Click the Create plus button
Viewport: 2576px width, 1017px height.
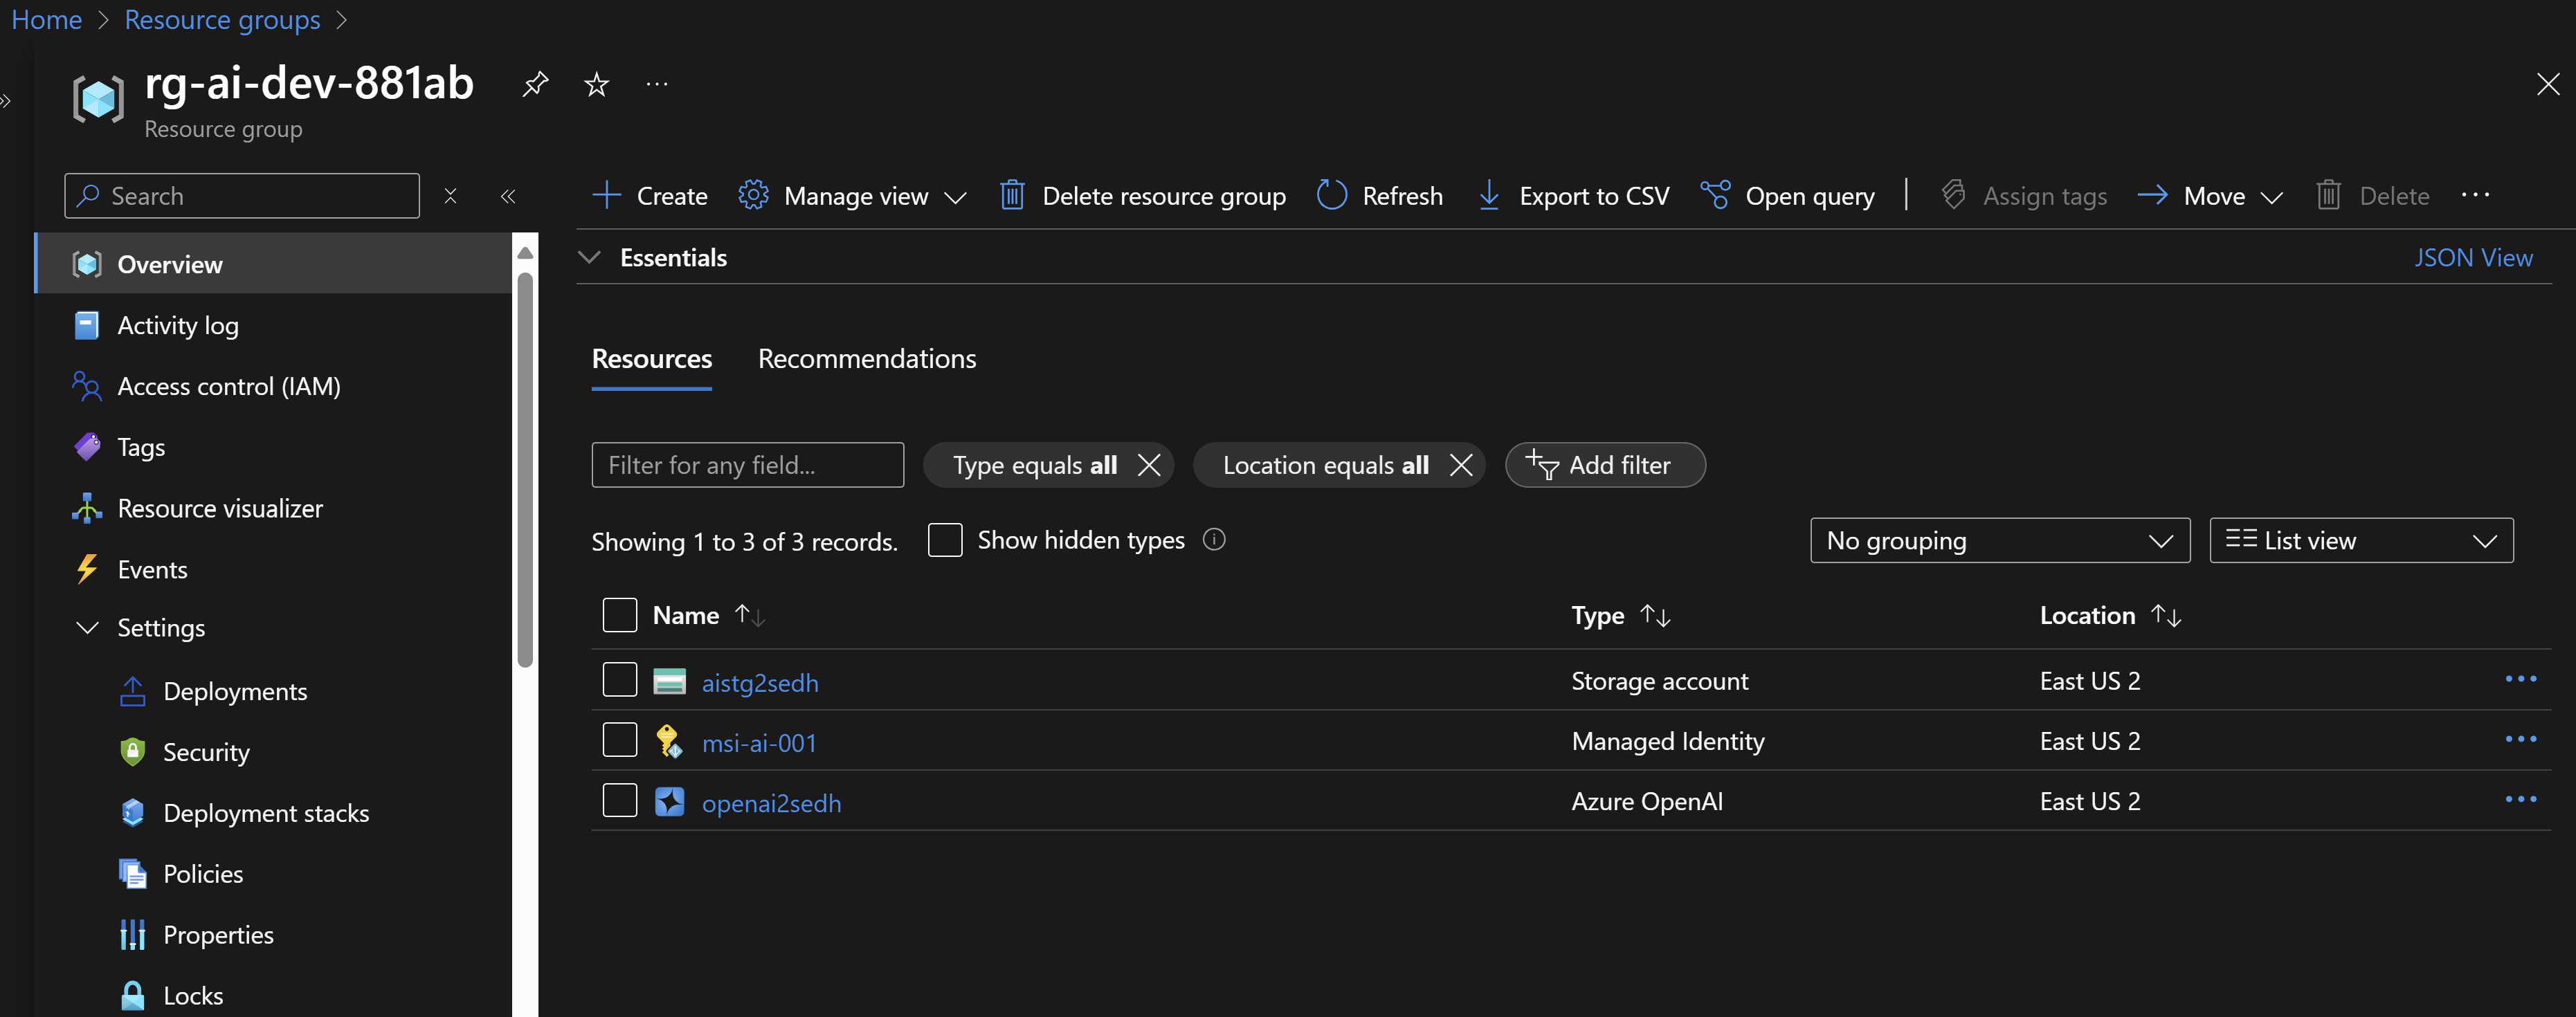[650, 196]
